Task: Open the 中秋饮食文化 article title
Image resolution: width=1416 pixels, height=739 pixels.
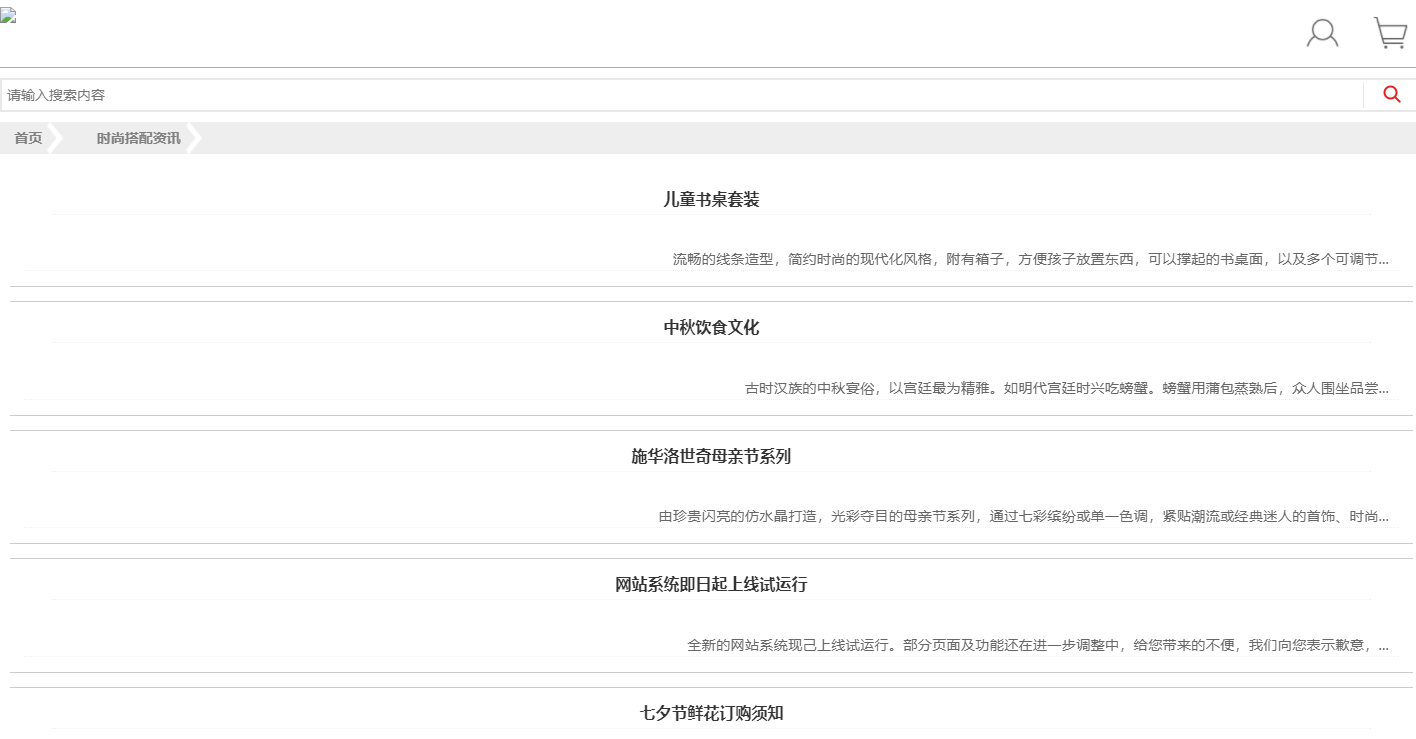Action: [x=711, y=327]
